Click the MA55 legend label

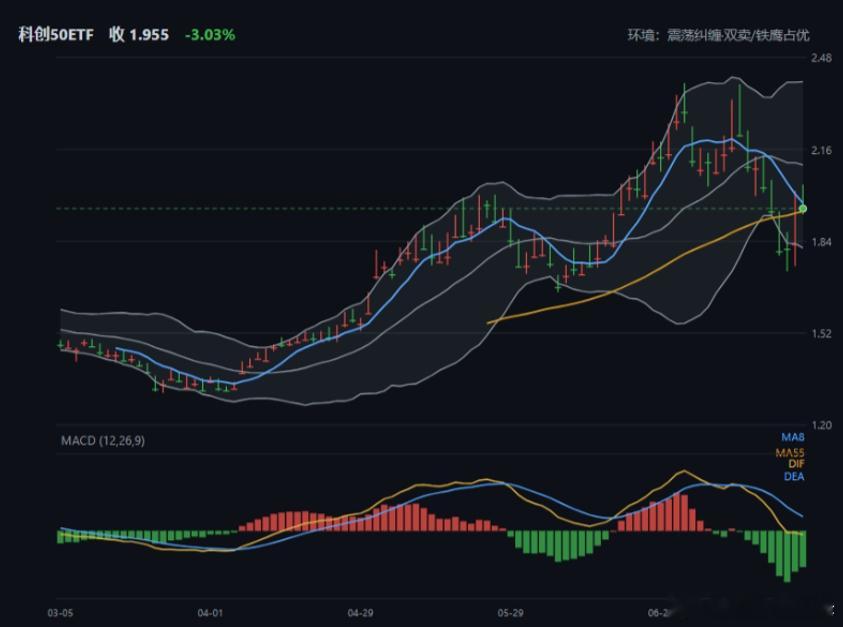point(790,453)
